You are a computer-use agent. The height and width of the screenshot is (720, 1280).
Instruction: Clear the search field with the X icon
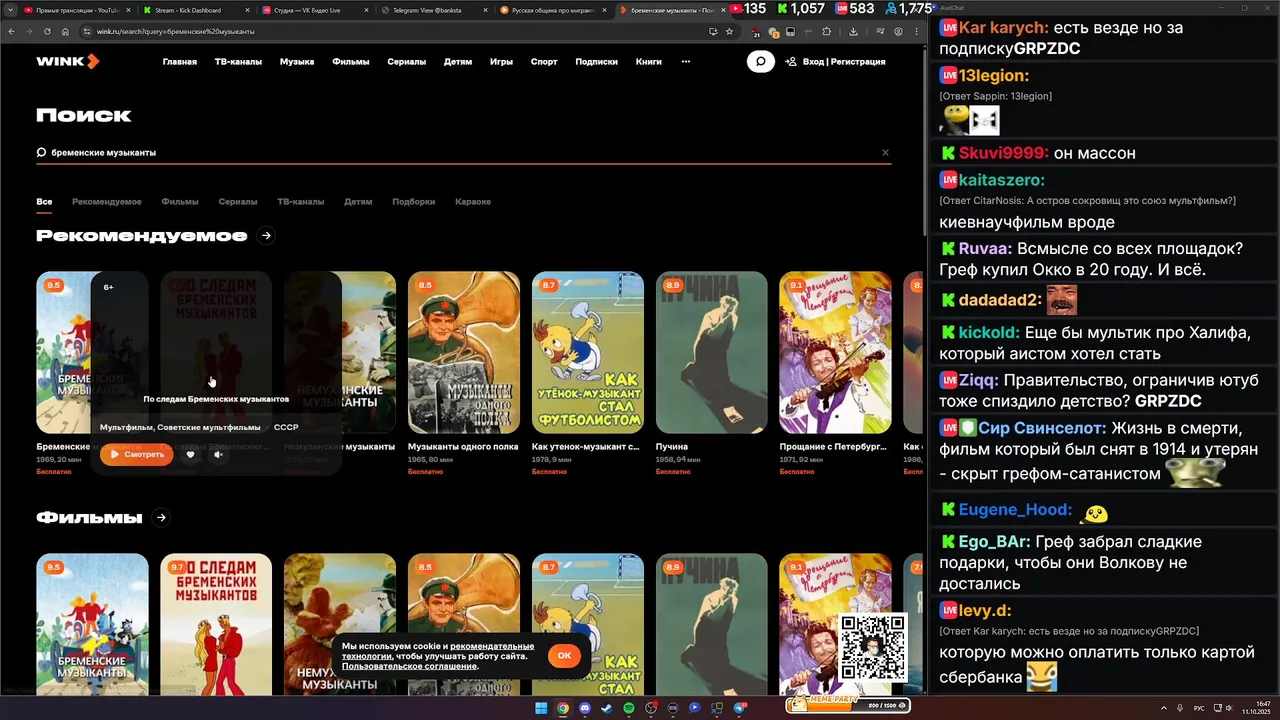click(885, 153)
